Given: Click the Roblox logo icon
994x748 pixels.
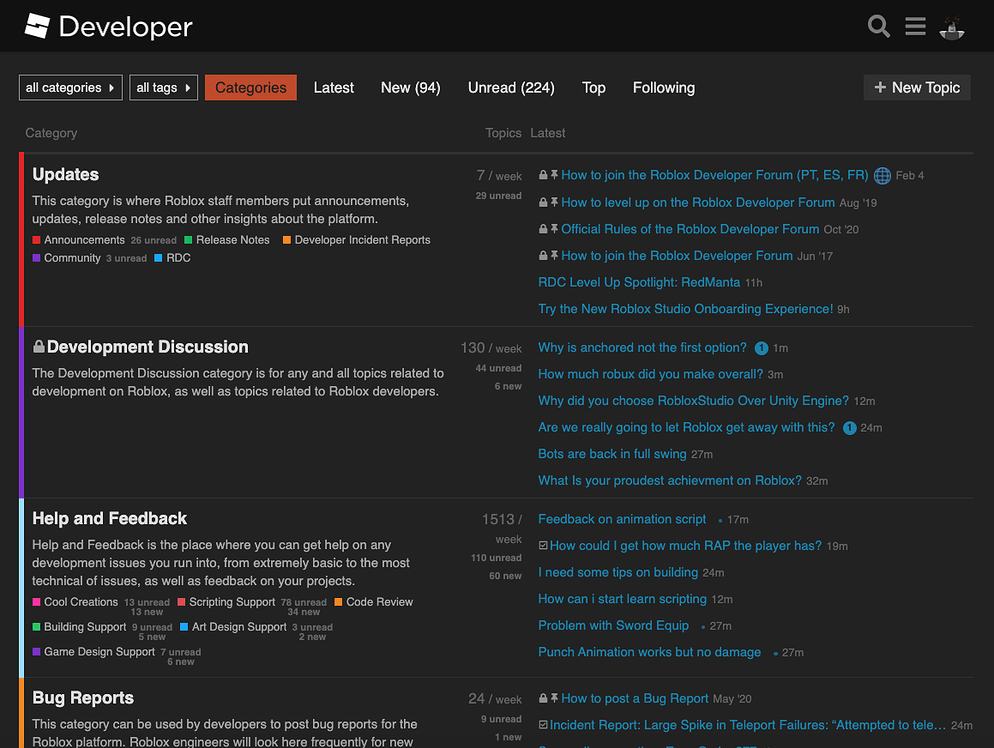Looking at the screenshot, I should [37, 26].
